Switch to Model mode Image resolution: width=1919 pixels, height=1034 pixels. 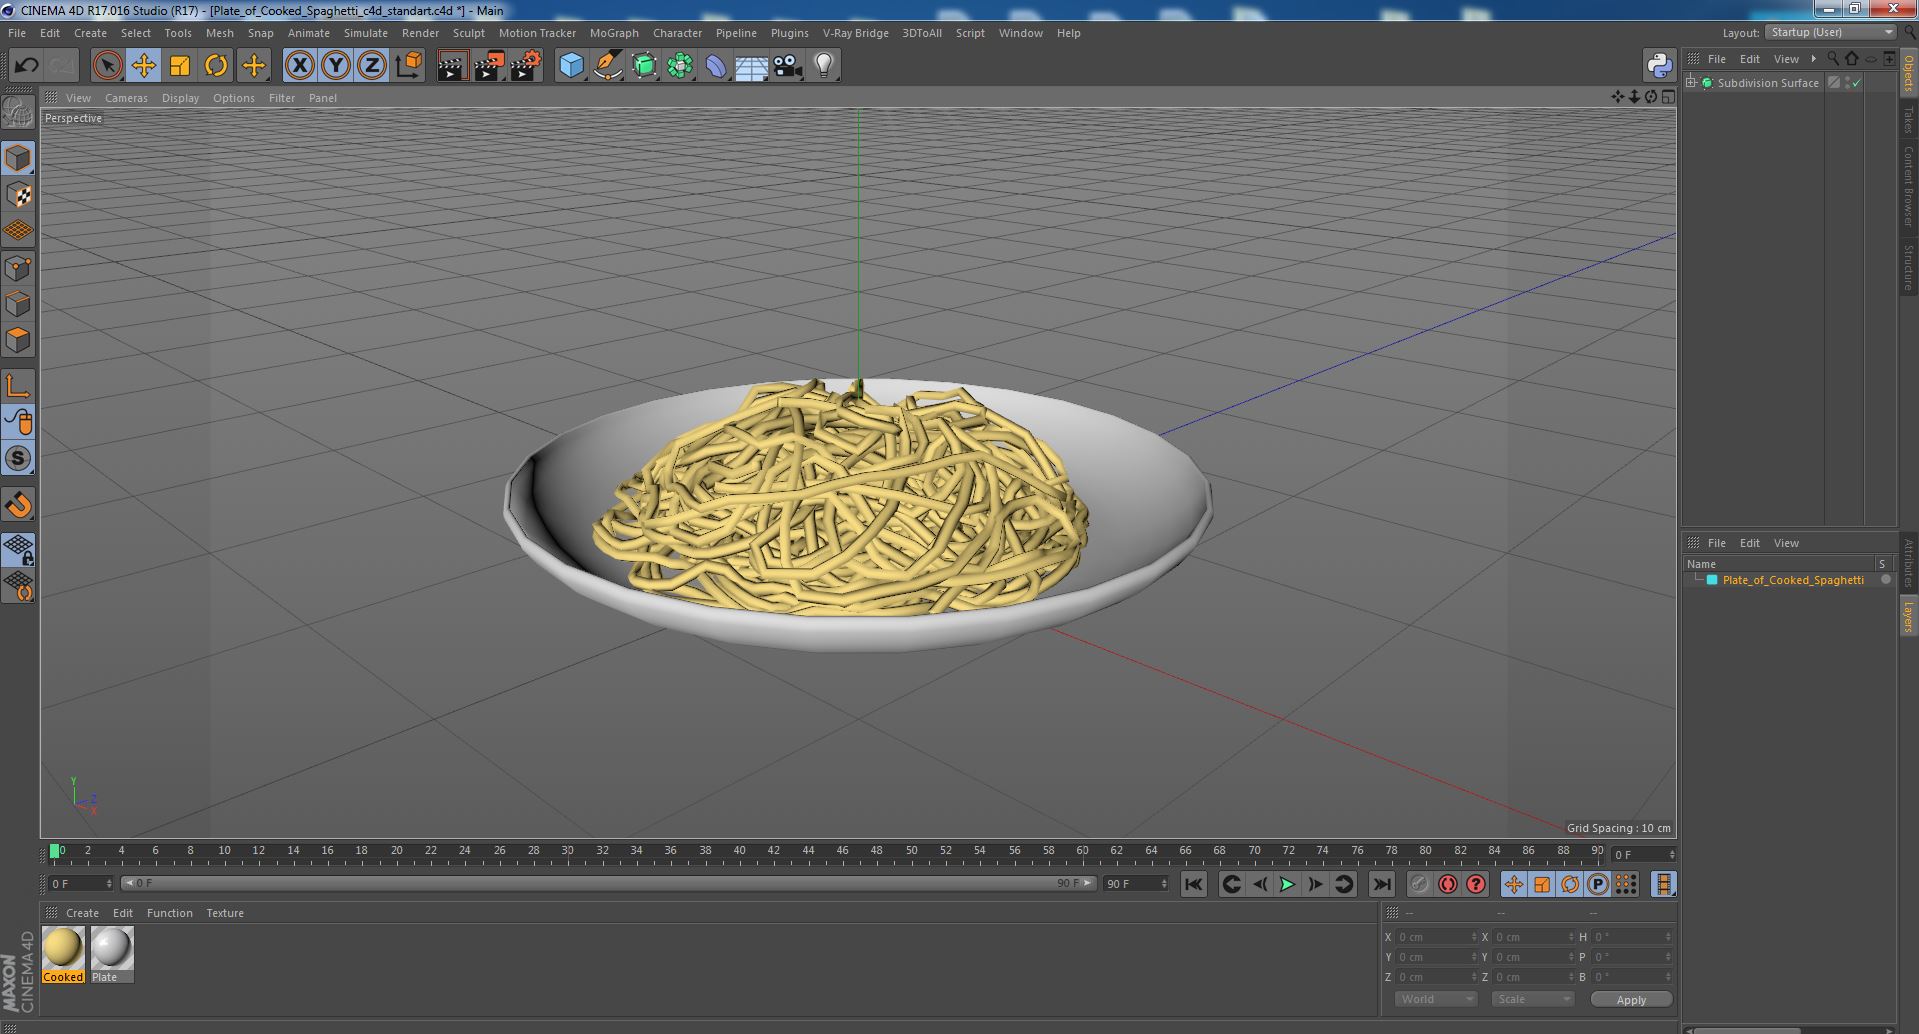click(x=18, y=158)
